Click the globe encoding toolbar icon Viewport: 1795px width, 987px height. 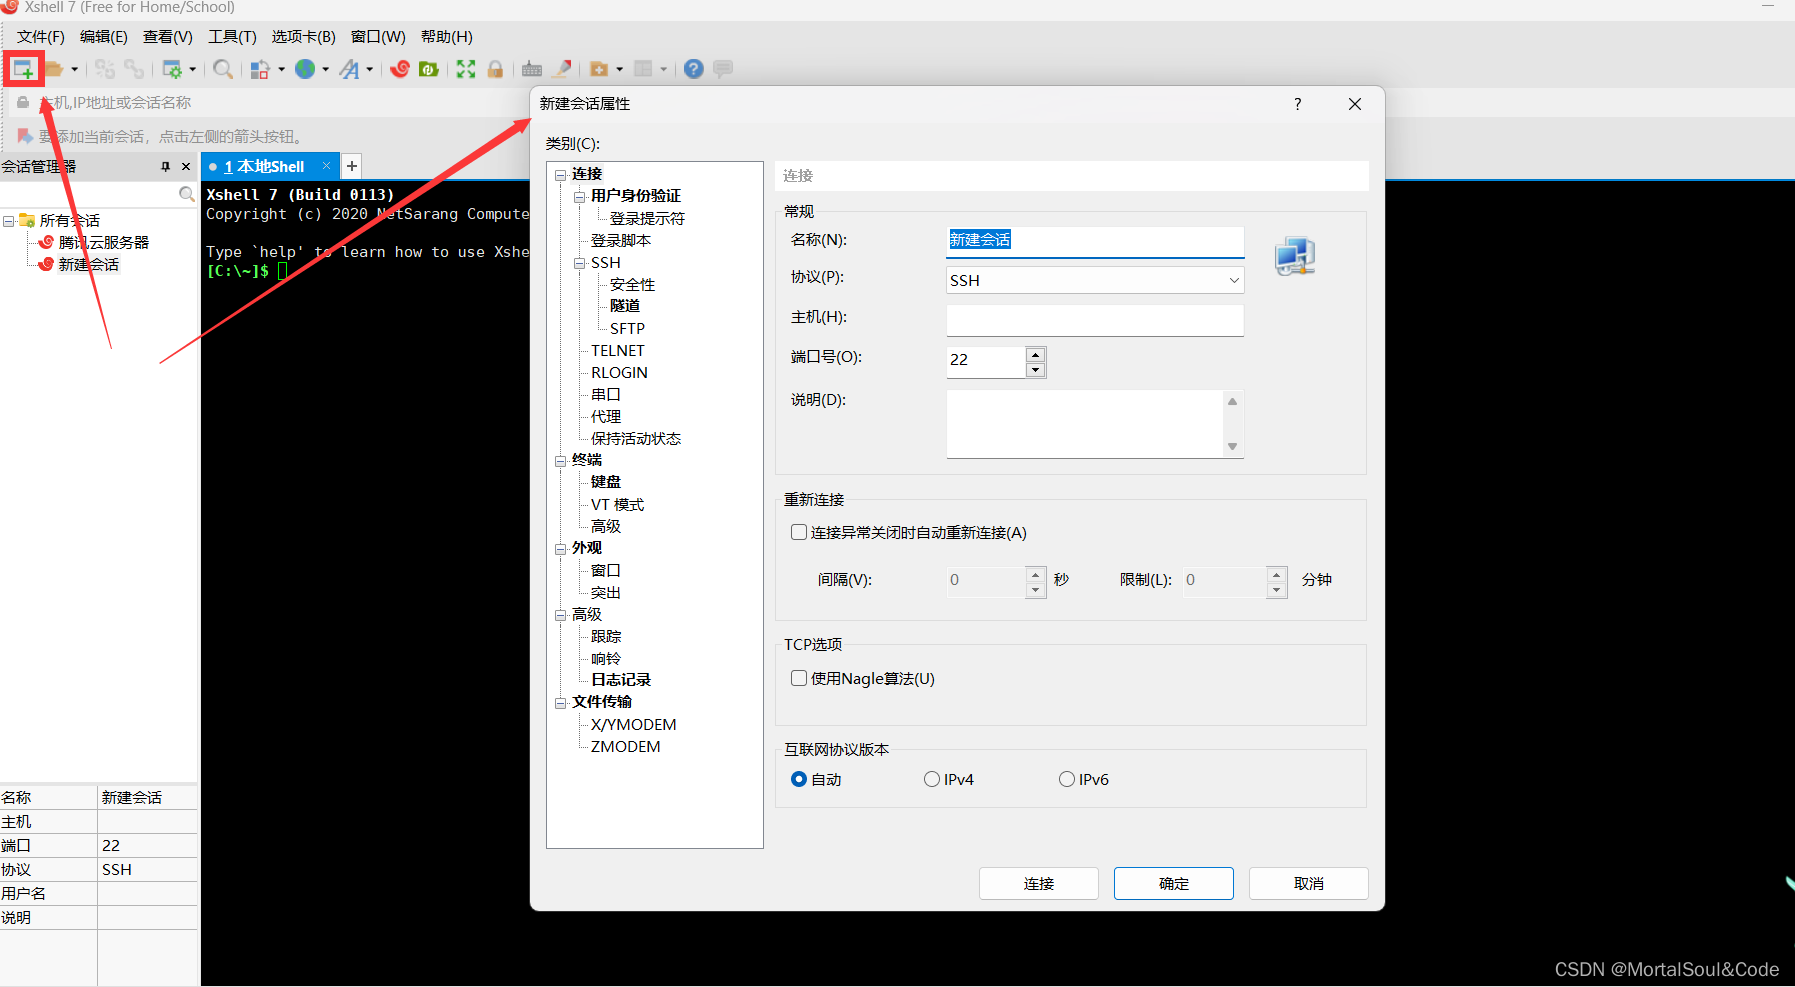(x=305, y=69)
